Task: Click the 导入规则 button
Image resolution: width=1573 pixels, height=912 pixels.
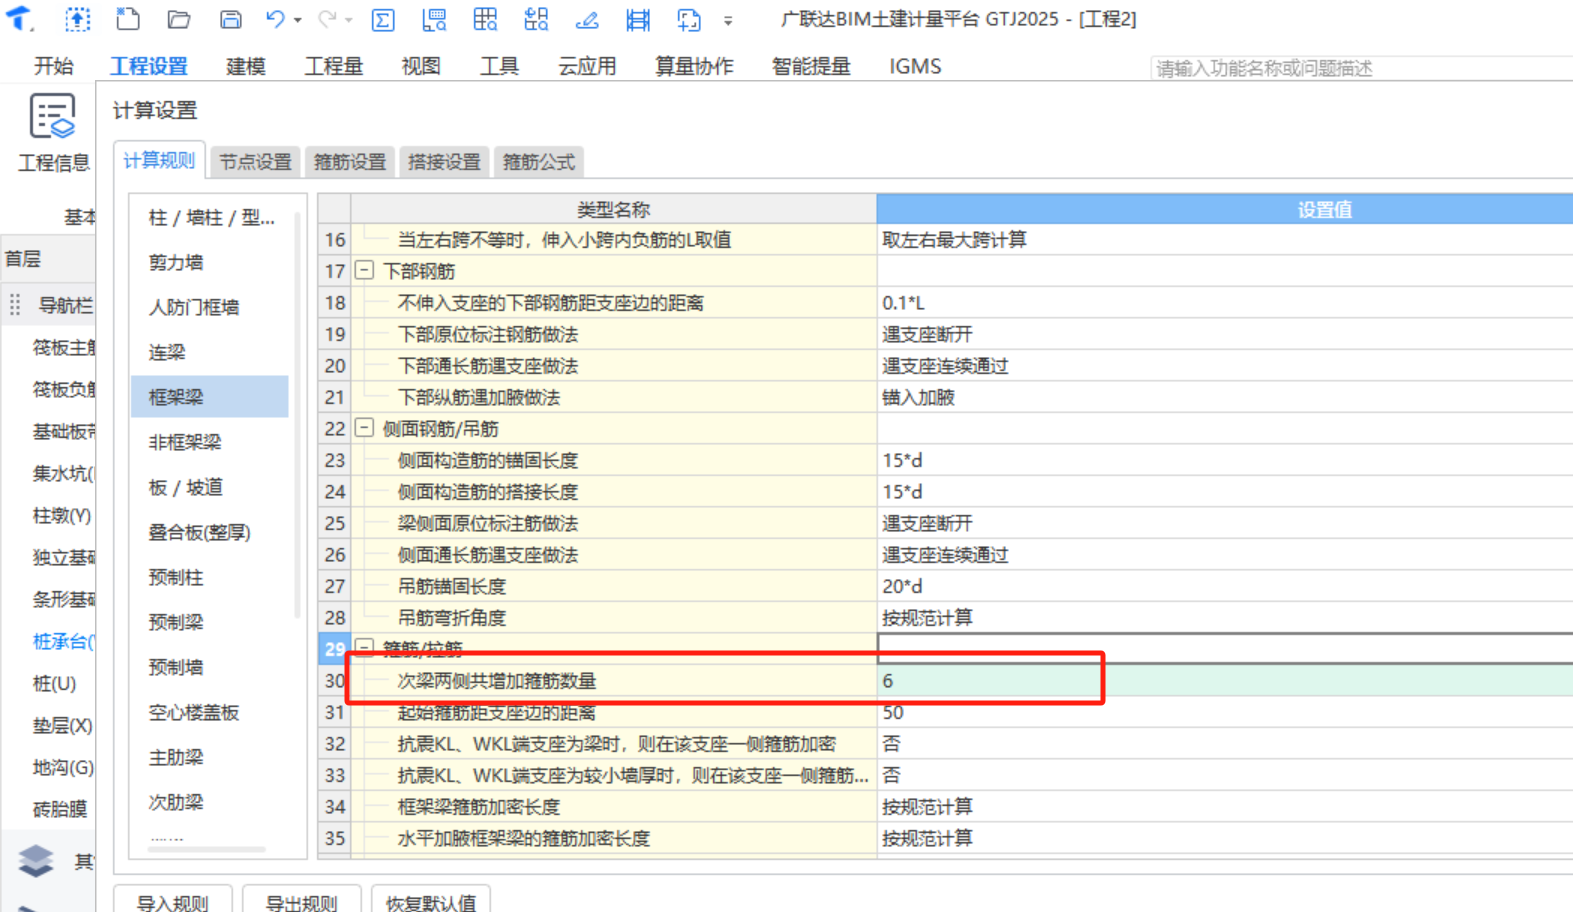Action: point(173,902)
